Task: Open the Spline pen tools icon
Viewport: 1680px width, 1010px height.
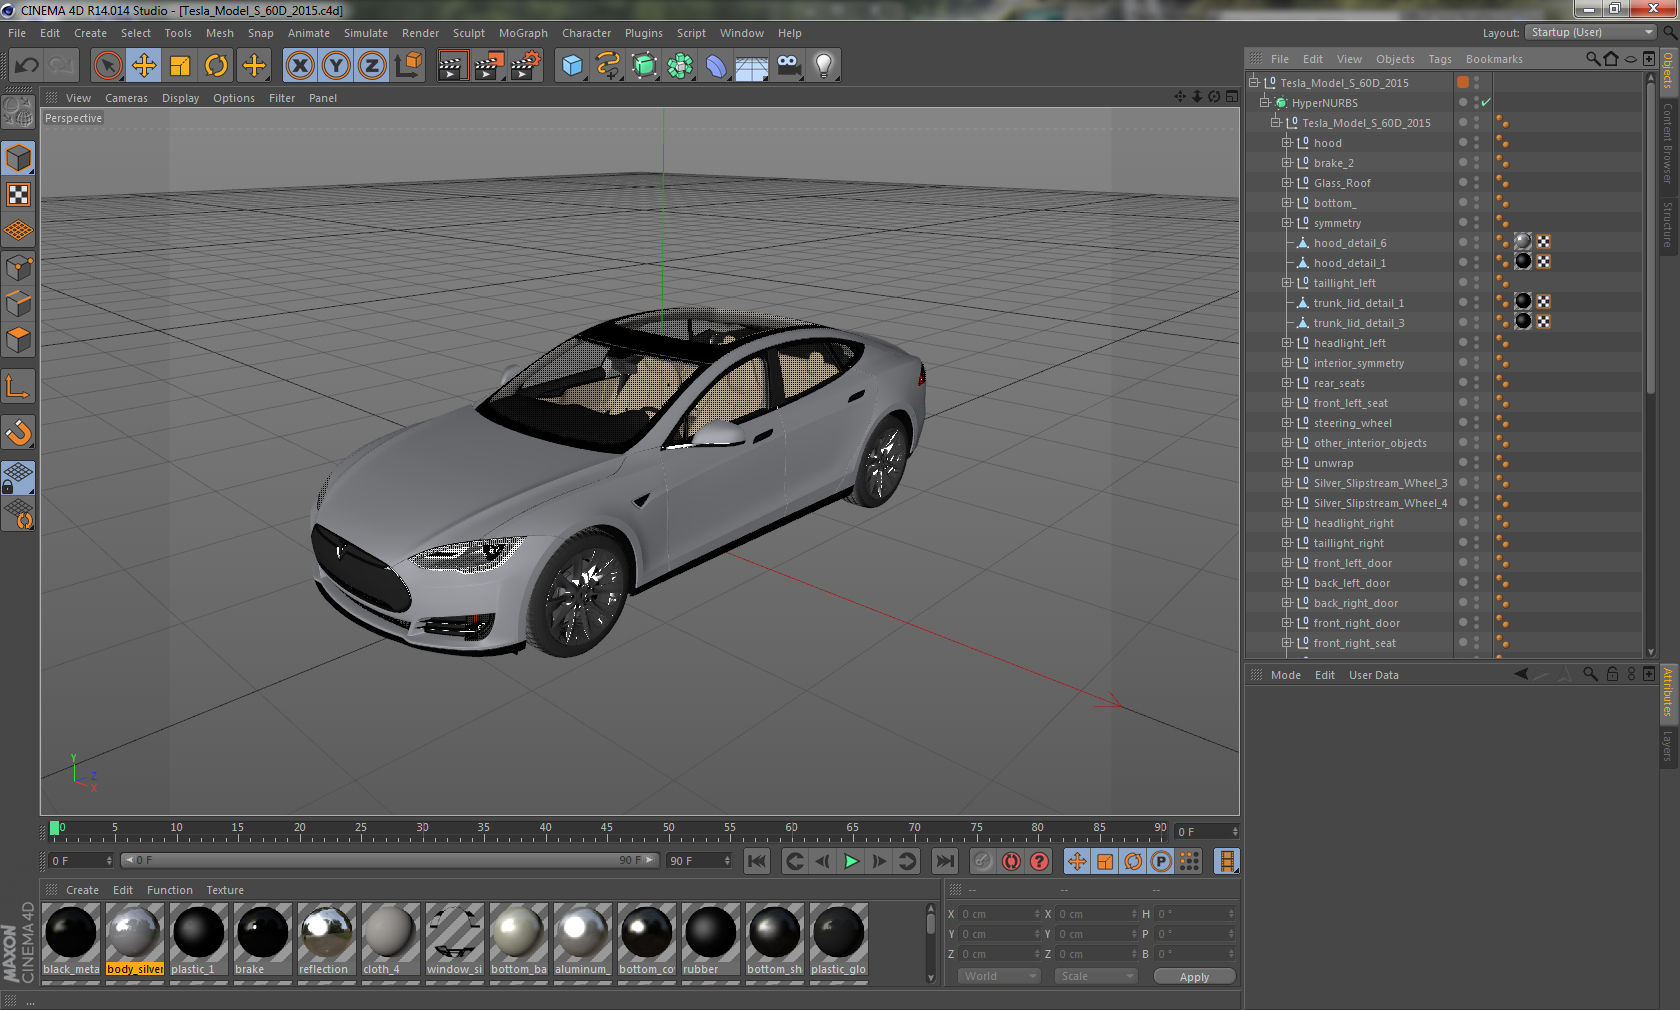Action: click(608, 66)
